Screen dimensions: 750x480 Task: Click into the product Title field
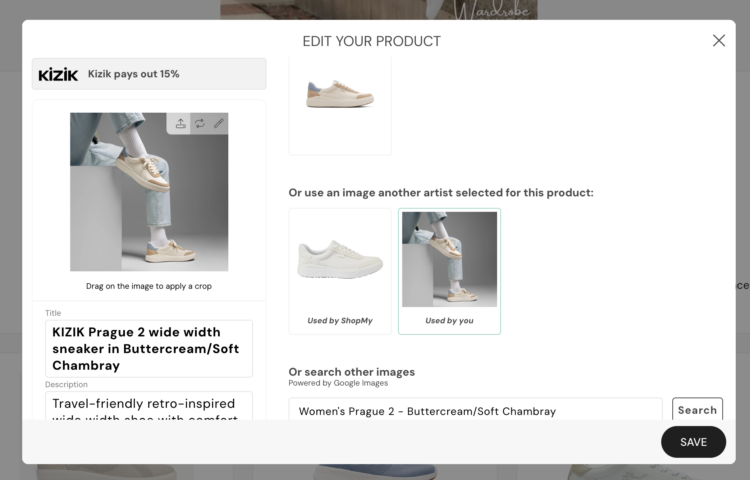[x=149, y=349]
